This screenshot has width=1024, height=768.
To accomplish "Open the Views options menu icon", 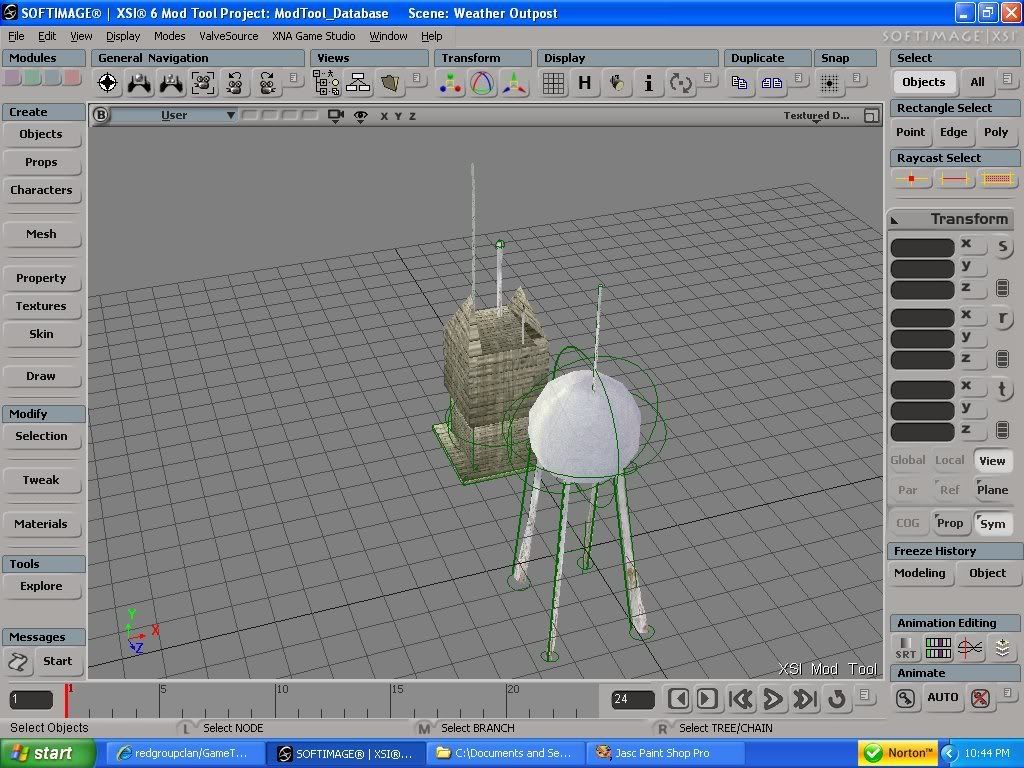I will [417, 78].
